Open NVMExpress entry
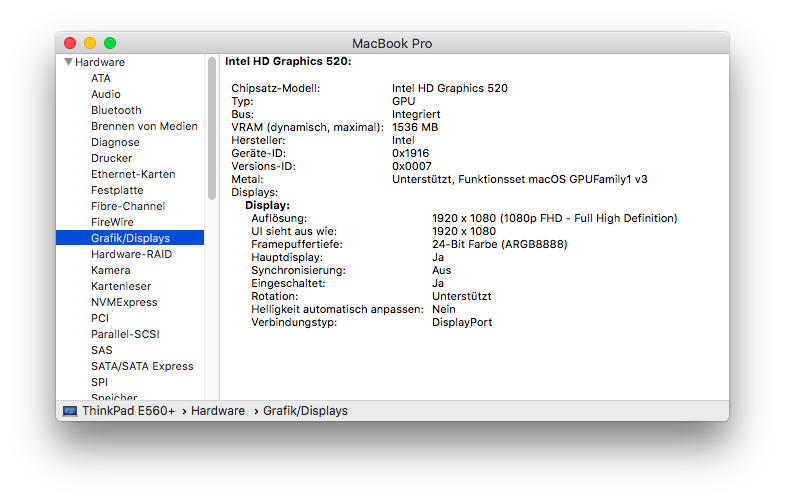This screenshot has width=785, height=501. pyautogui.click(x=124, y=303)
